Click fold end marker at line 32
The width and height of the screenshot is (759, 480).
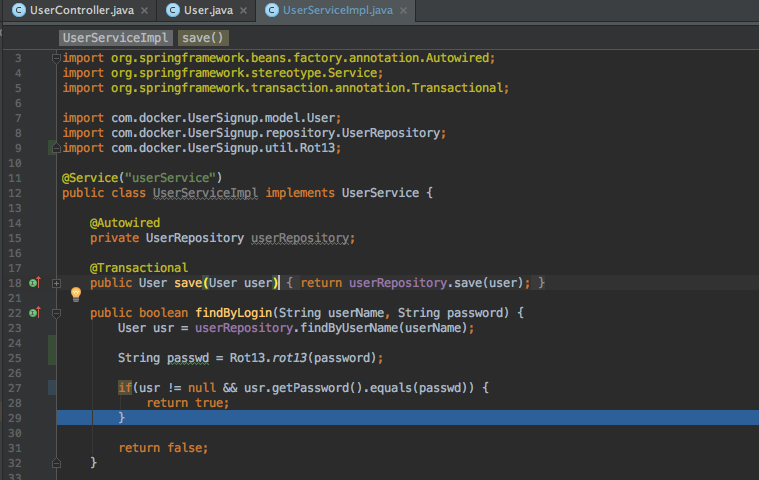pos(57,462)
